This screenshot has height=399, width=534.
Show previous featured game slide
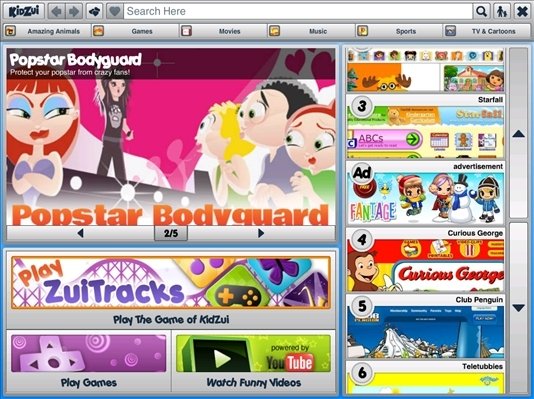pos(80,233)
